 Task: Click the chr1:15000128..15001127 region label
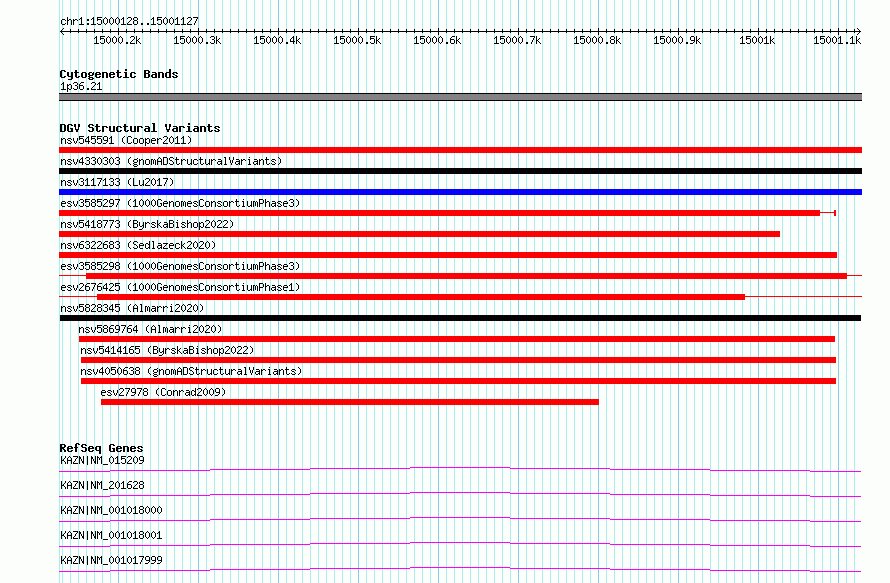coord(129,22)
